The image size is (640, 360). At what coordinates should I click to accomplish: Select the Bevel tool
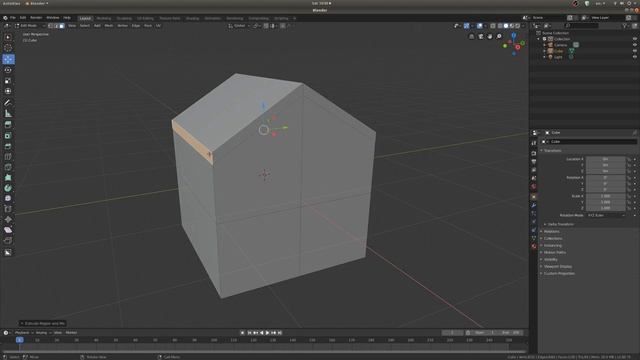click(x=8, y=146)
